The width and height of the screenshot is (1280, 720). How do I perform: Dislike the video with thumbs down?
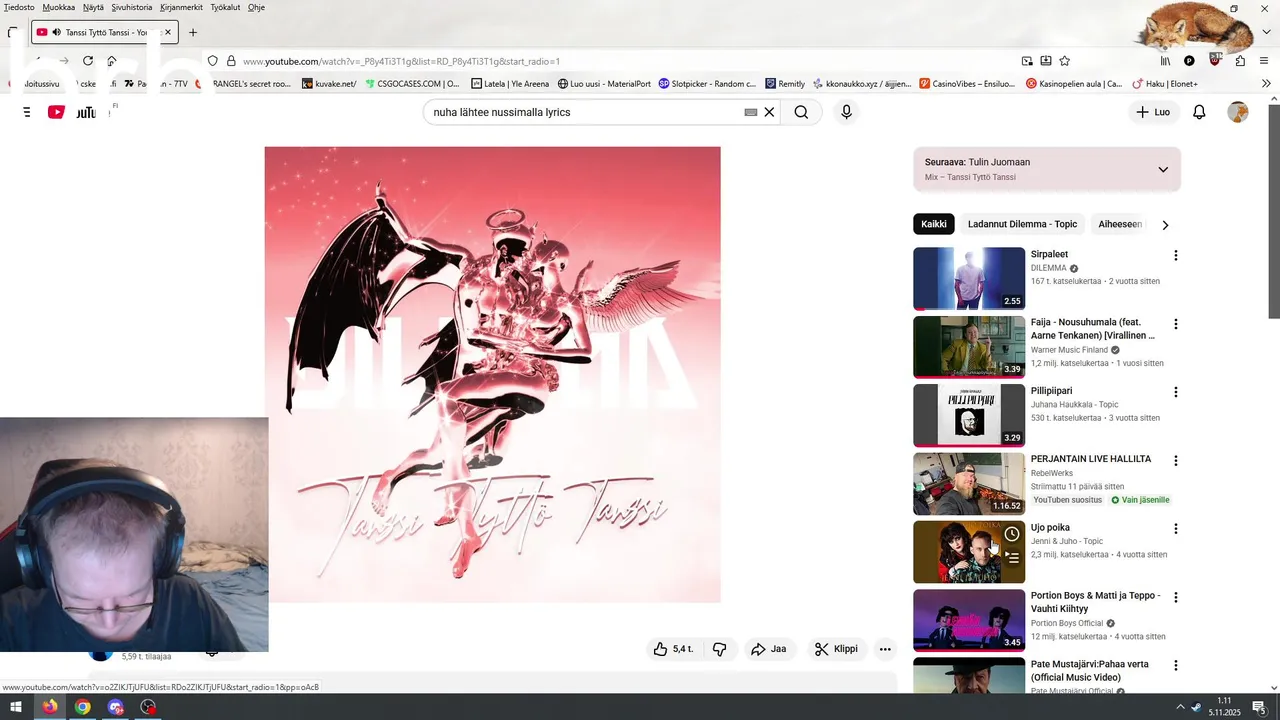[719, 649]
